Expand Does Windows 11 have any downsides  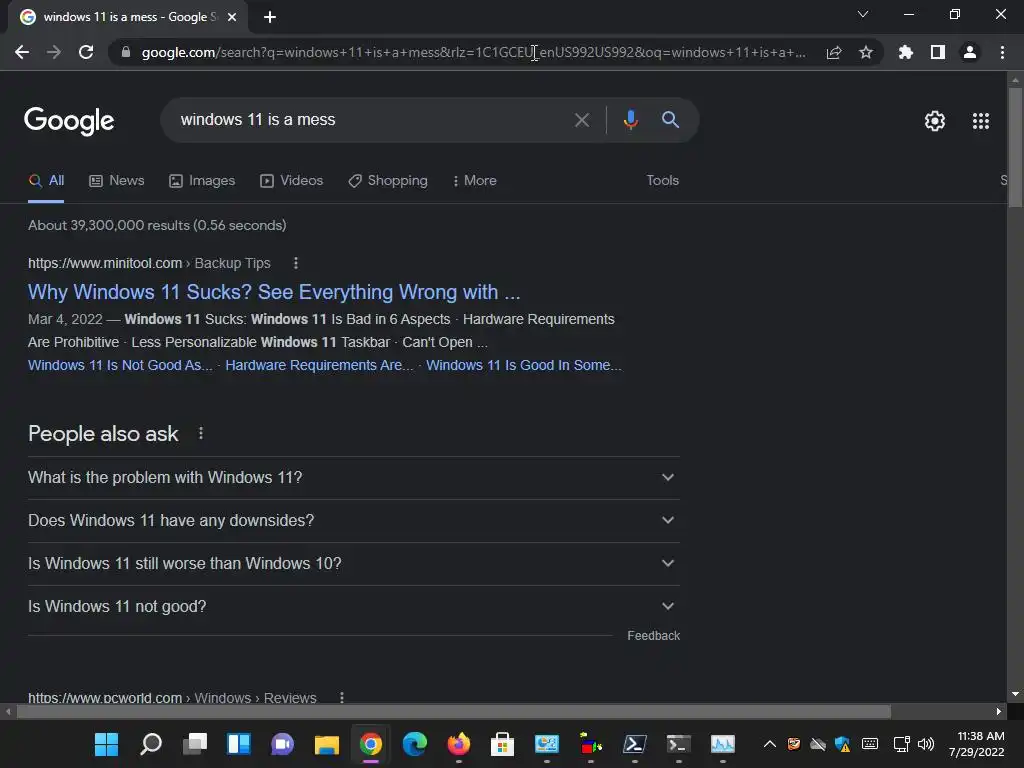(353, 520)
